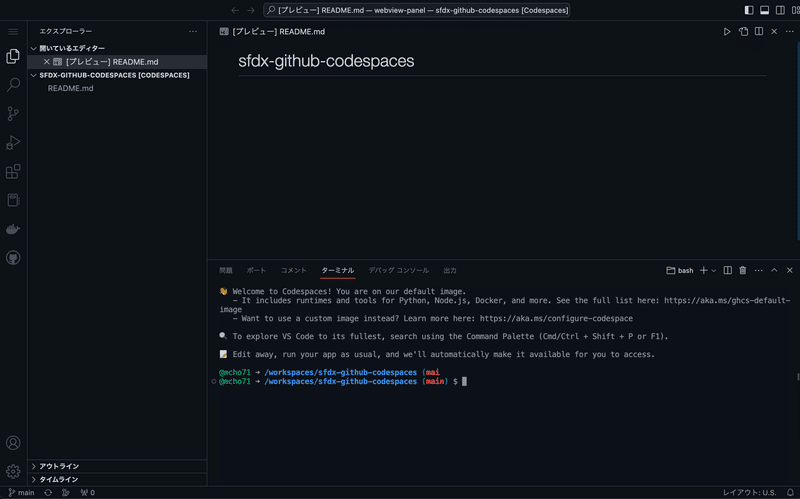
Task: Expand the タイムライン section
Action: 117,480
